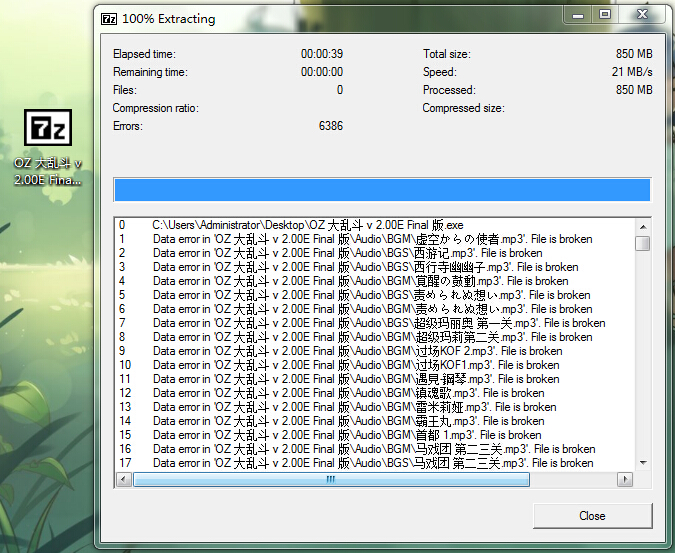Select error row 6 in the BGM folder
Screen dimensions: 675x553
pos(375,309)
